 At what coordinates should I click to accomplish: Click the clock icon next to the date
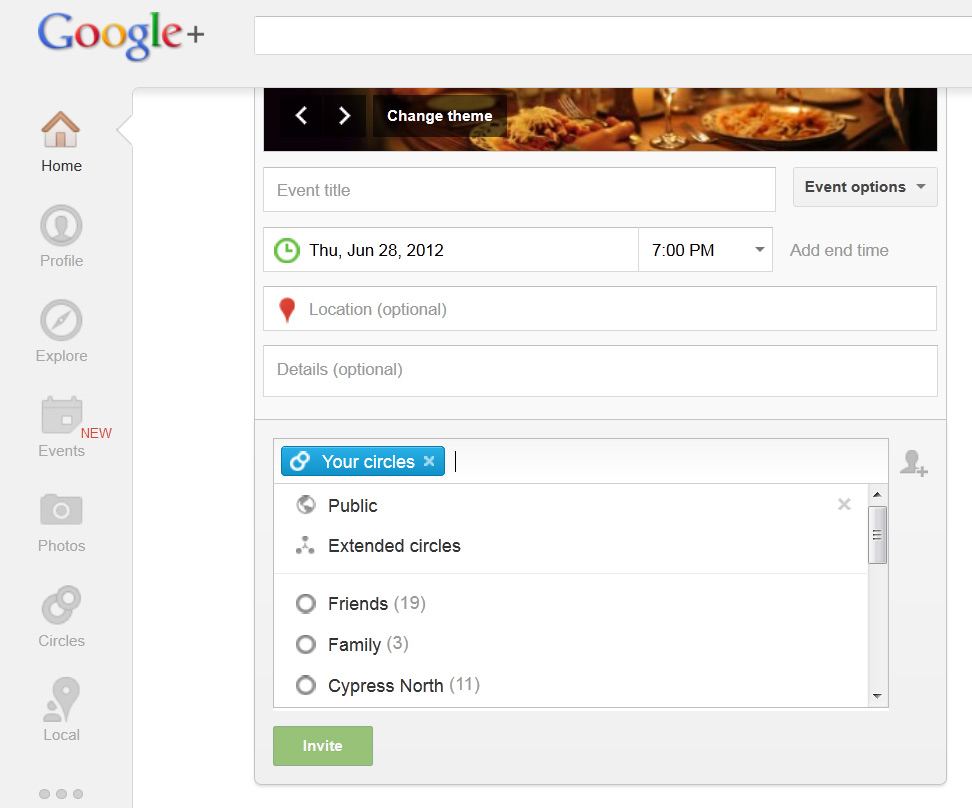287,250
